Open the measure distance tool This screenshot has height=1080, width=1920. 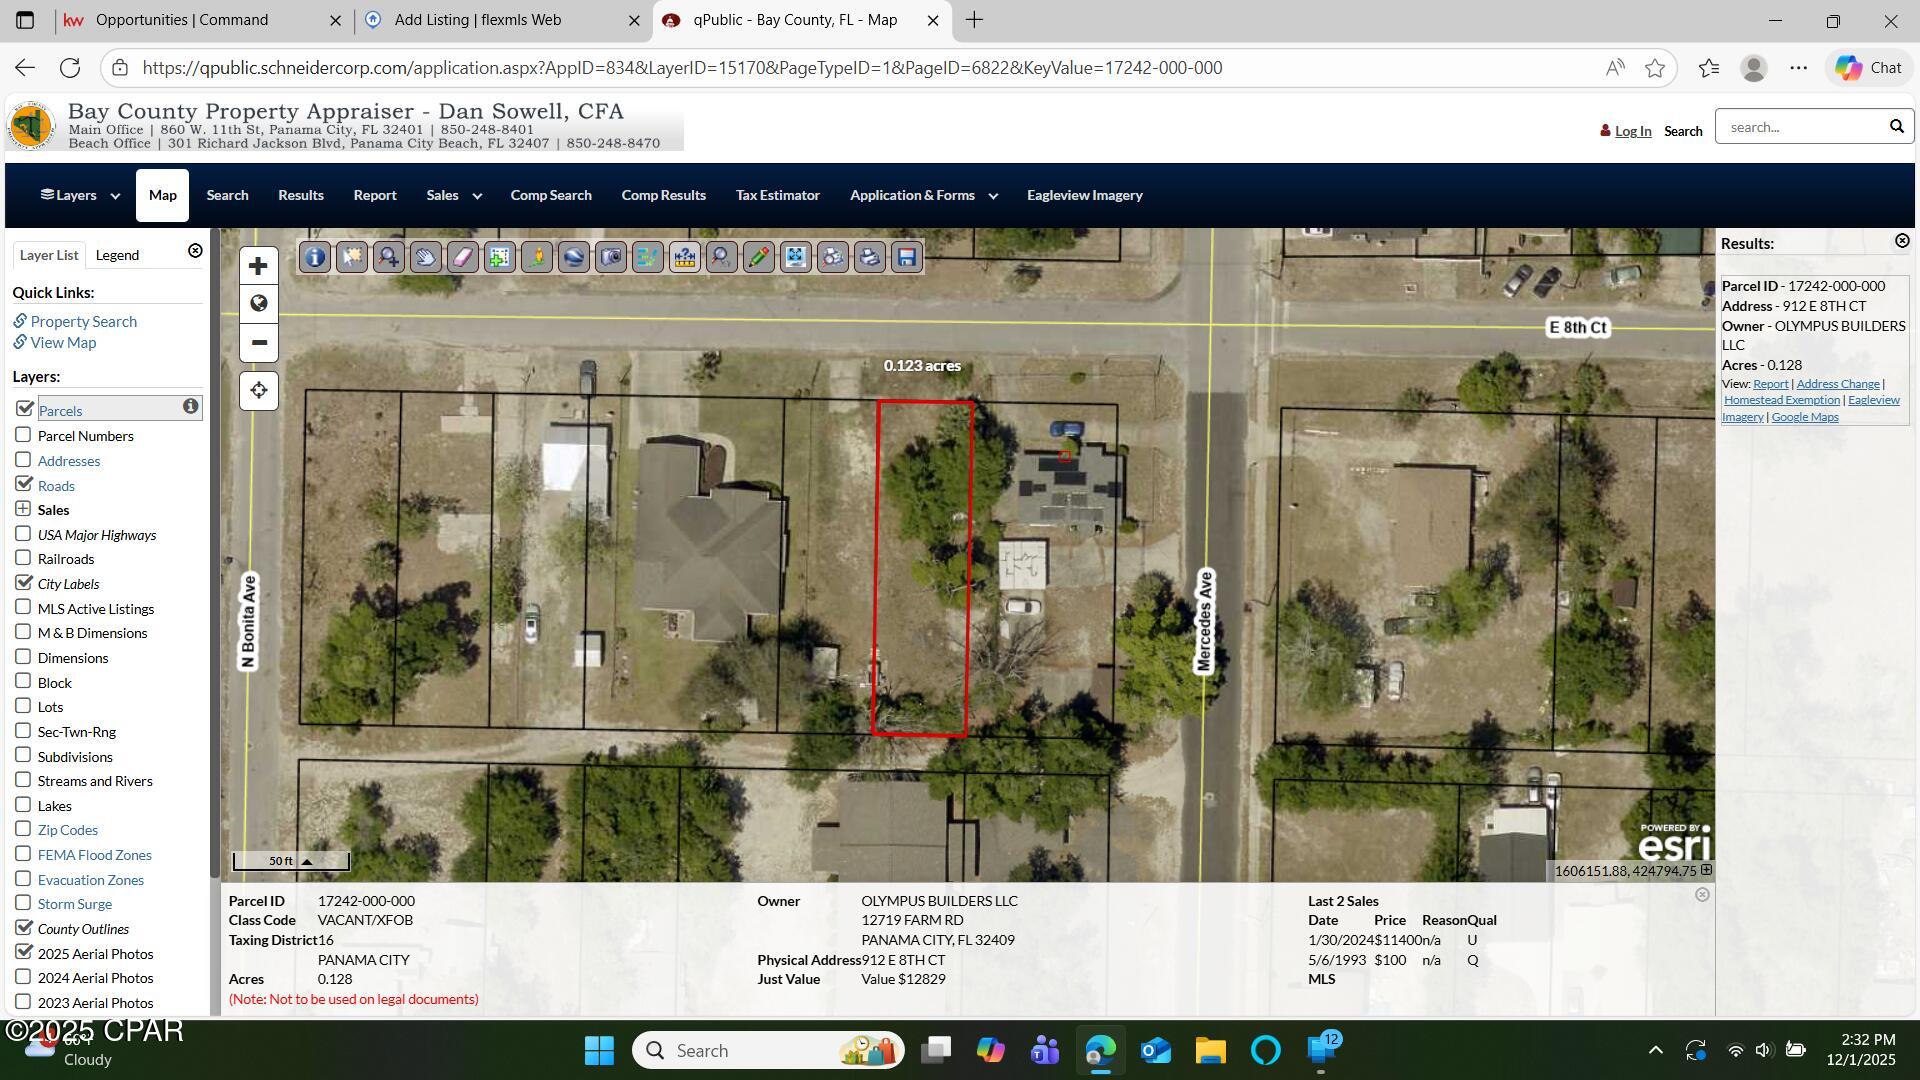[x=685, y=257]
